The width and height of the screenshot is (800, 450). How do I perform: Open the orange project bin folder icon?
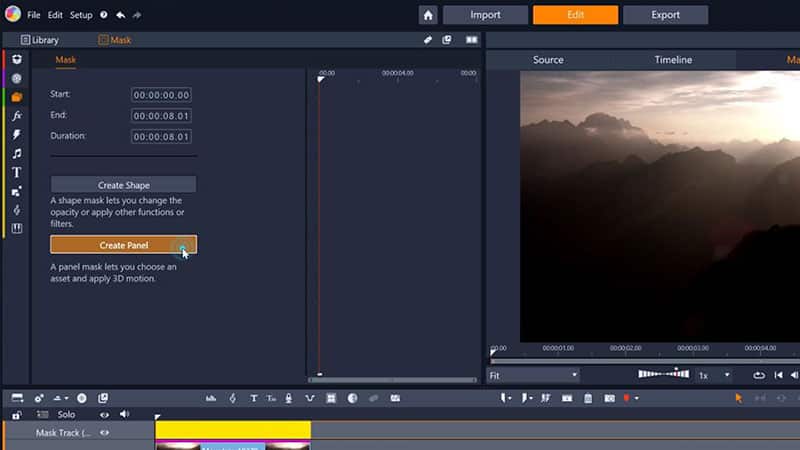coord(17,97)
